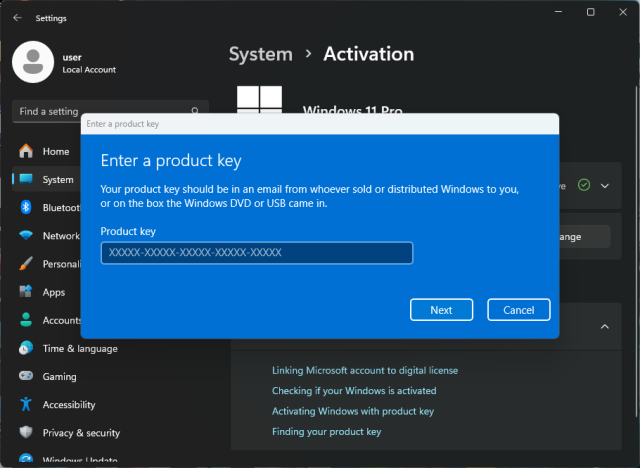
Task: Select the Accessibility figure icon
Action: point(26,404)
